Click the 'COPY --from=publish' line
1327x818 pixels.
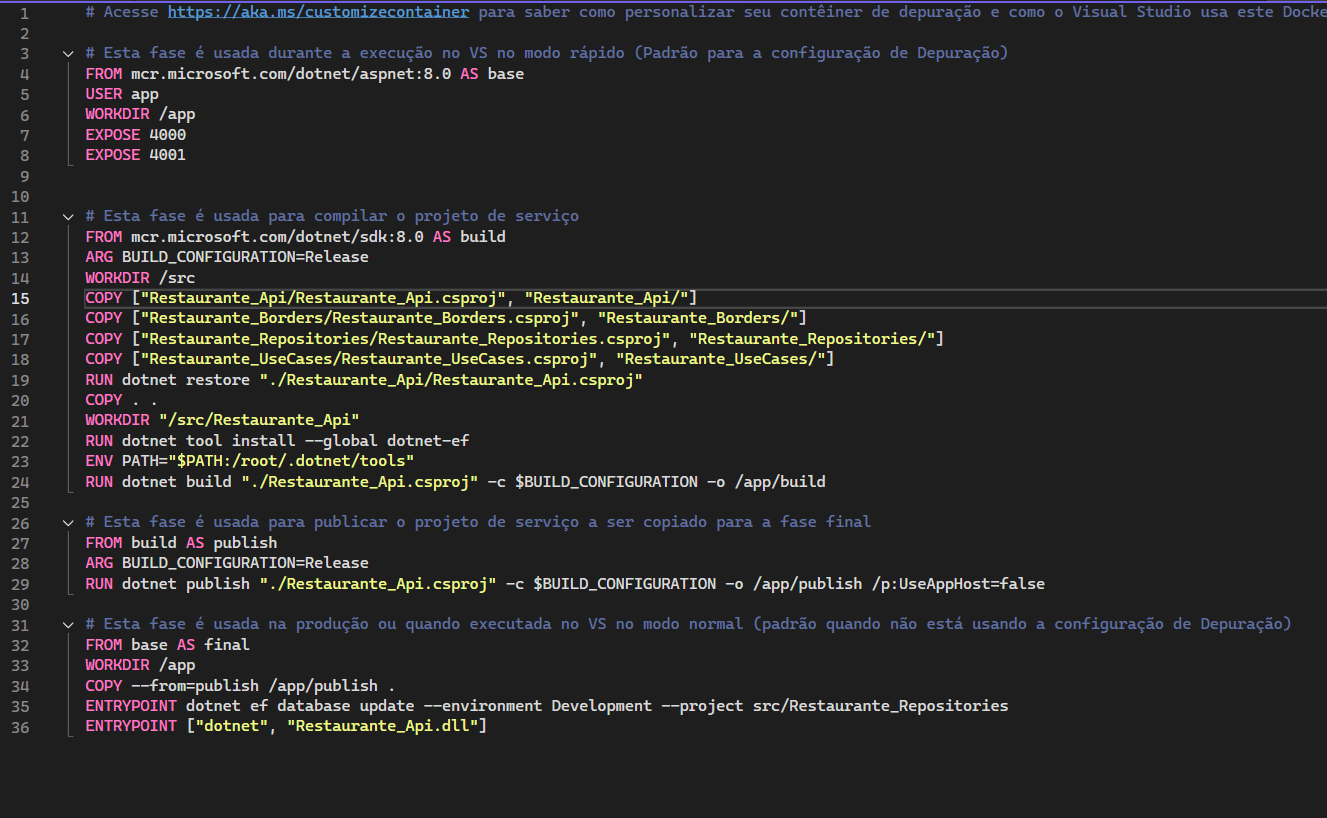[241, 686]
